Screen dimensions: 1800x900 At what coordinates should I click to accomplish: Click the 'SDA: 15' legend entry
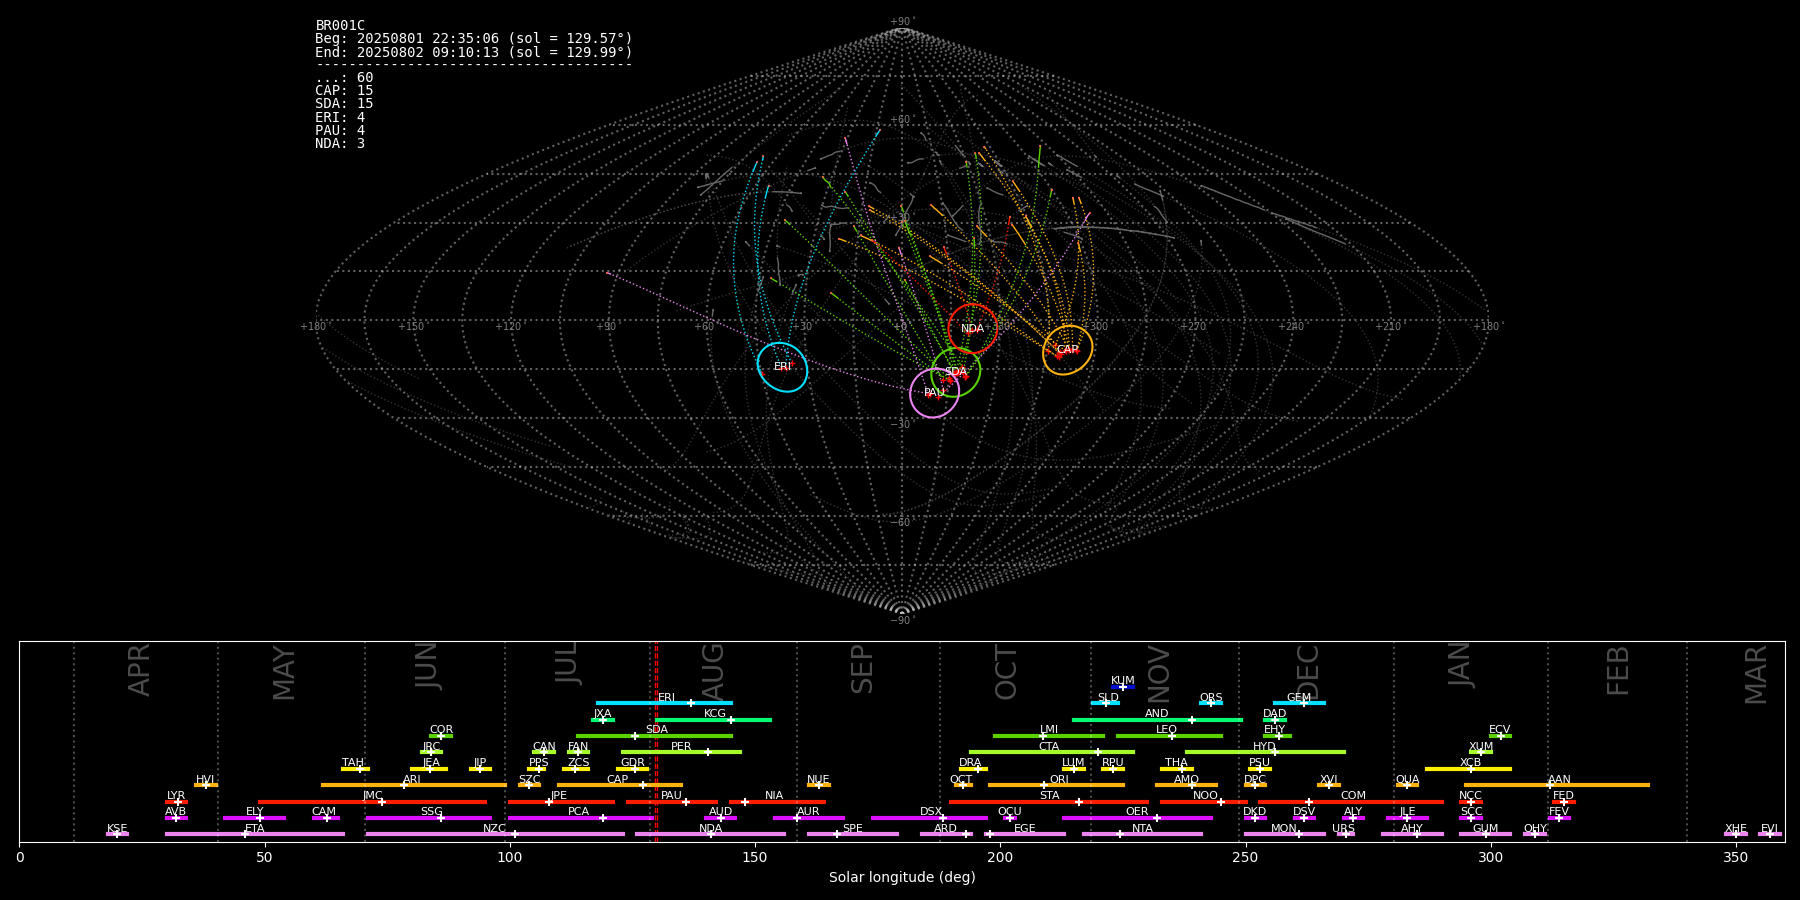pyautogui.click(x=344, y=104)
